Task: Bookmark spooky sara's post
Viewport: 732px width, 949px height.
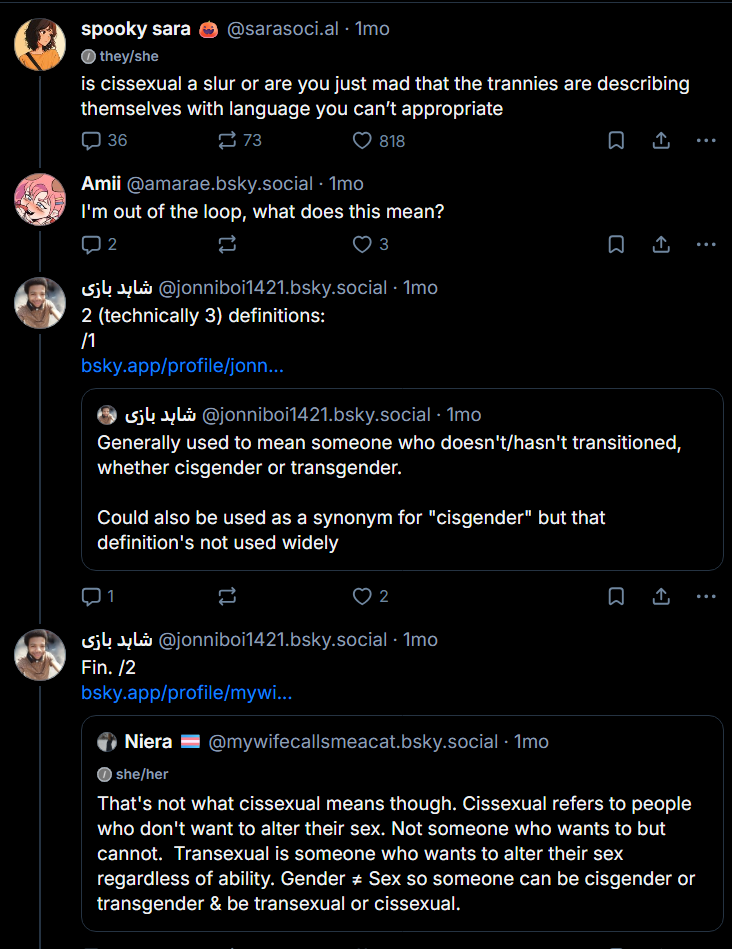Action: tap(616, 141)
